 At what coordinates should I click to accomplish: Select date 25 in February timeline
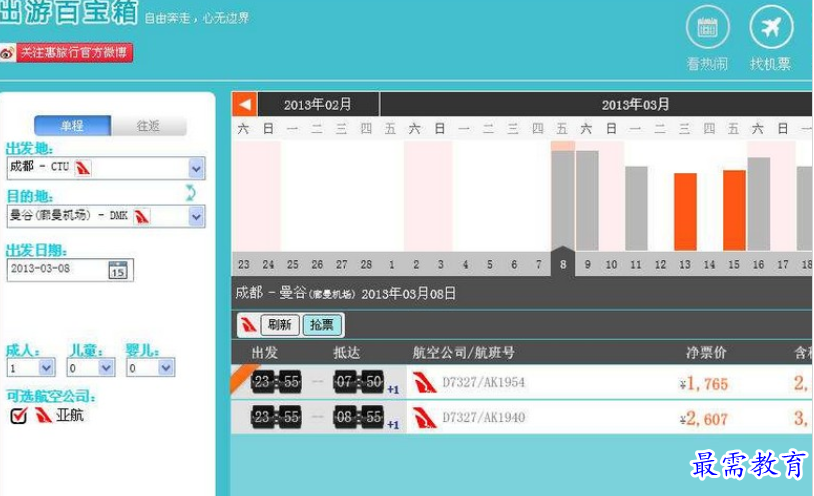(x=293, y=265)
